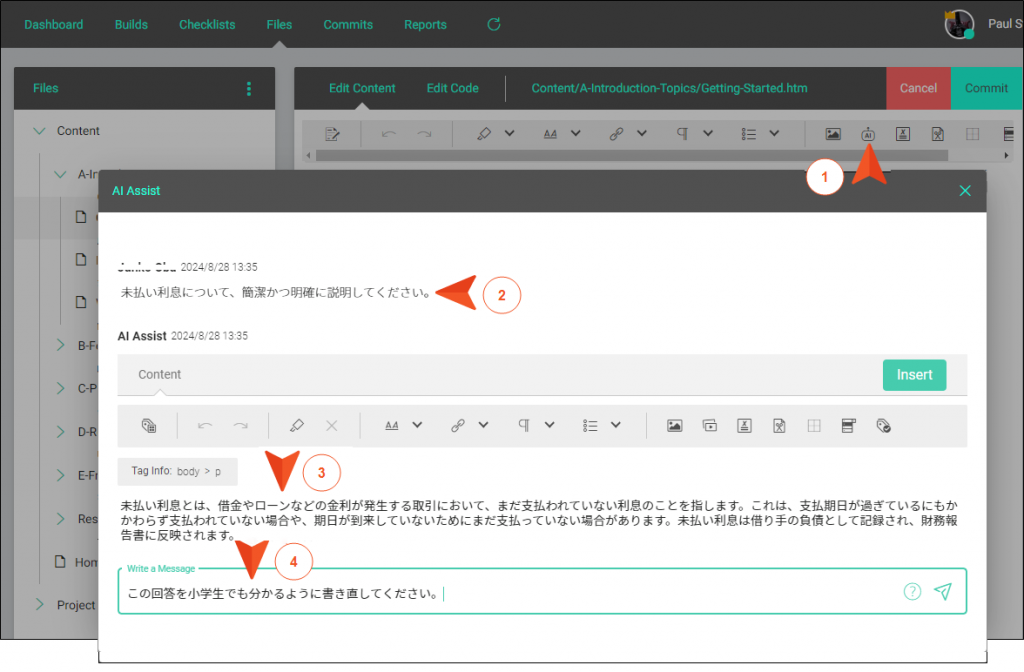Insert image using AI Assist toolbar icon

coord(675,426)
